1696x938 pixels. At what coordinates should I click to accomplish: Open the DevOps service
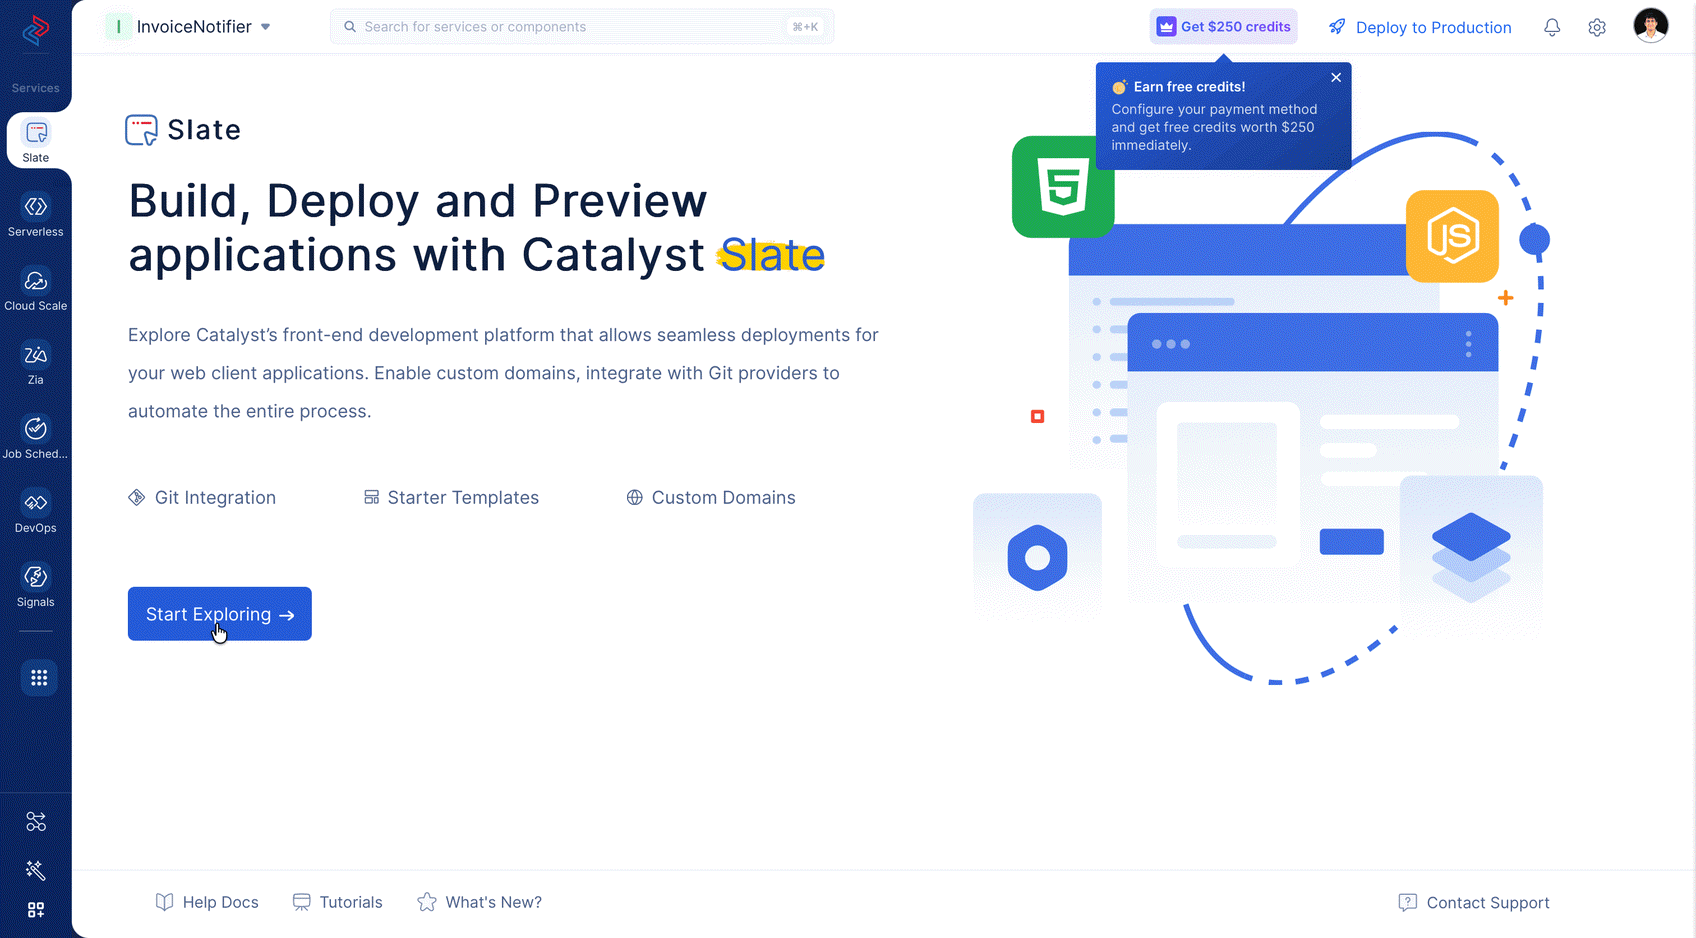coord(36,512)
